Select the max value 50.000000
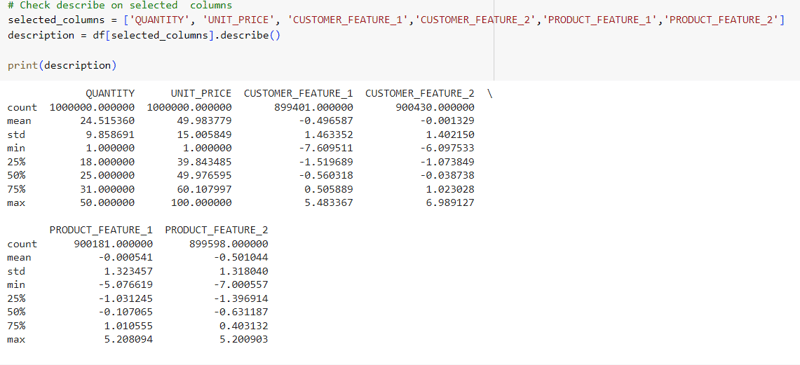This screenshot has height=365, width=800. pyautogui.click(x=107, y=203)
